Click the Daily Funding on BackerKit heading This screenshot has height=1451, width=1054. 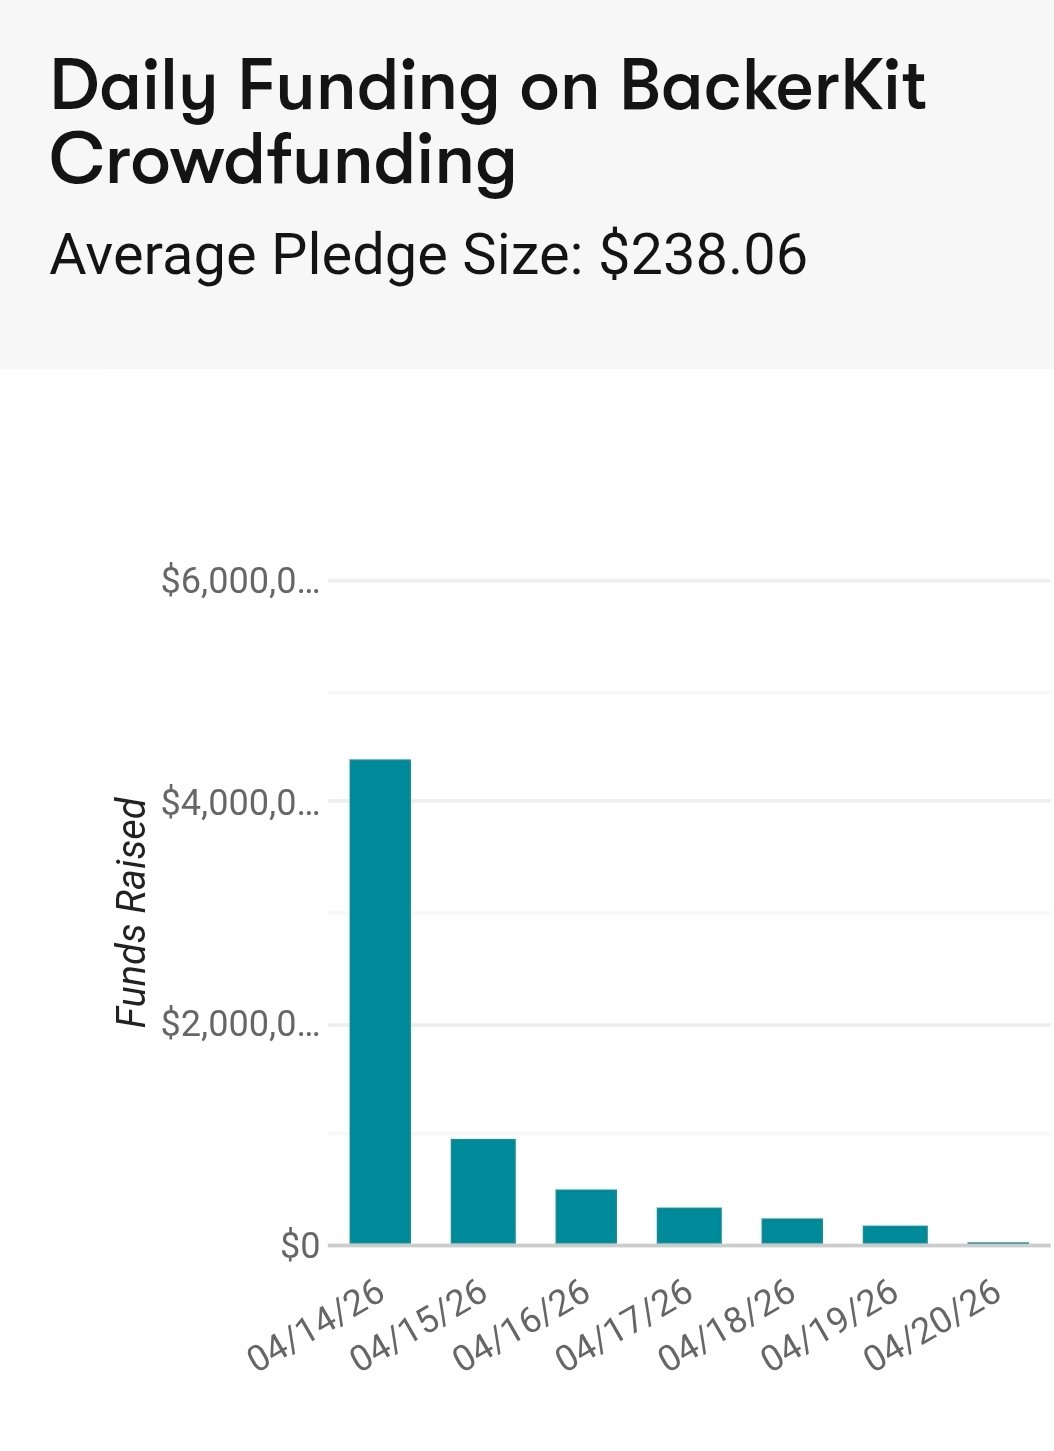click(x=487, y=122)
